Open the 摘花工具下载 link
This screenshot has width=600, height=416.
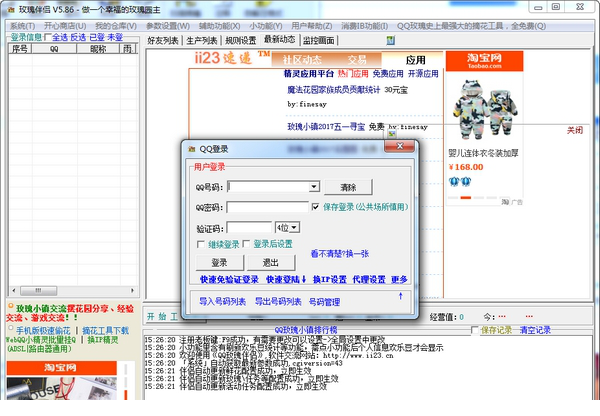(106, 330)
